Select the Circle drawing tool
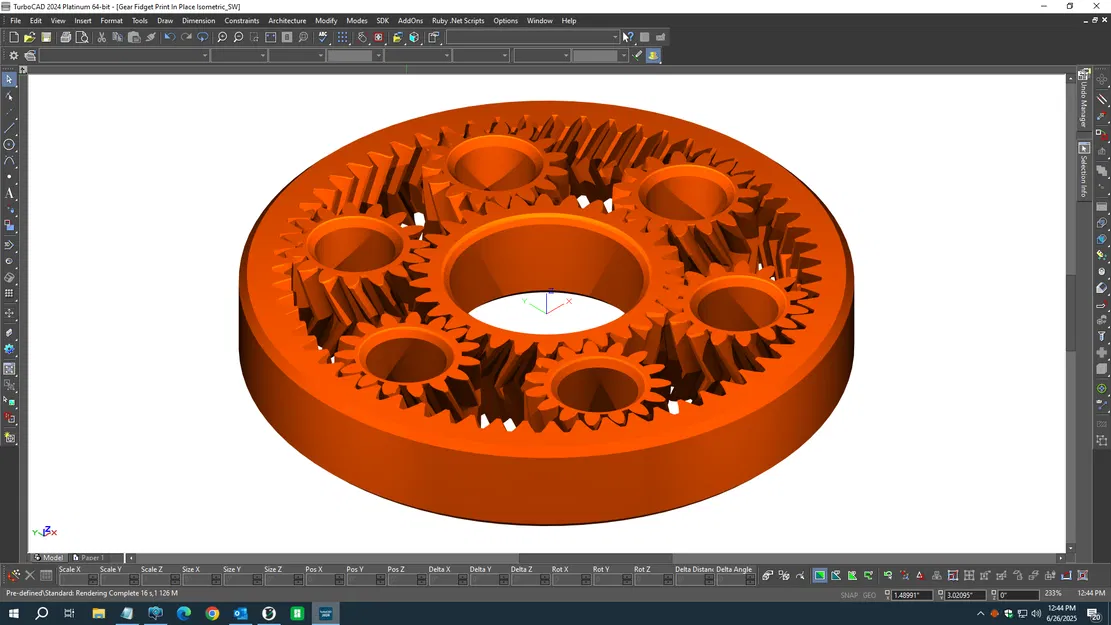1111x625 pixels. coord(9,145)
